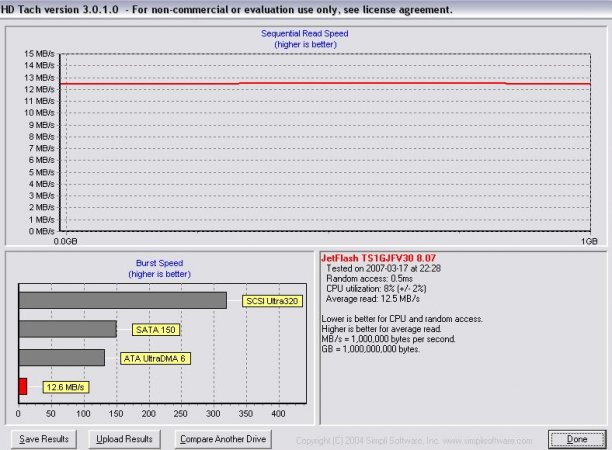This screenshot has height=450, width=612.
Task: Click the 'GB = 1,000,000,000 bytes' note
Action: click(370, 349)
